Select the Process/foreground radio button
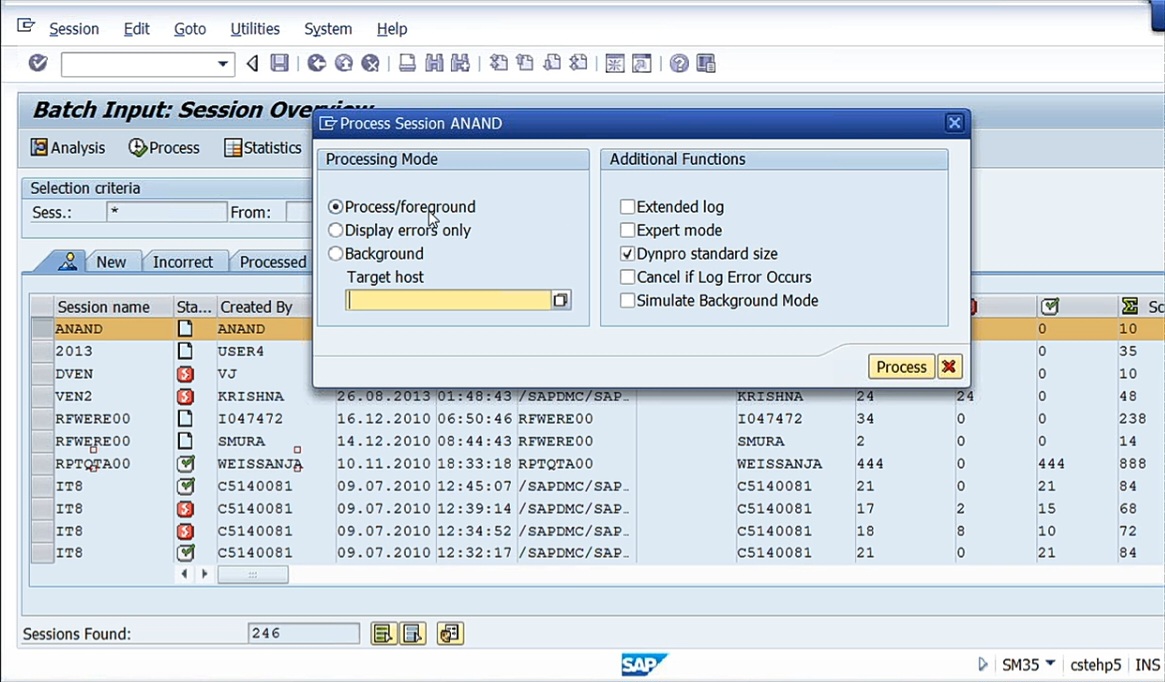The height and width of the screenshot is (682, 1165). (336, 207)
